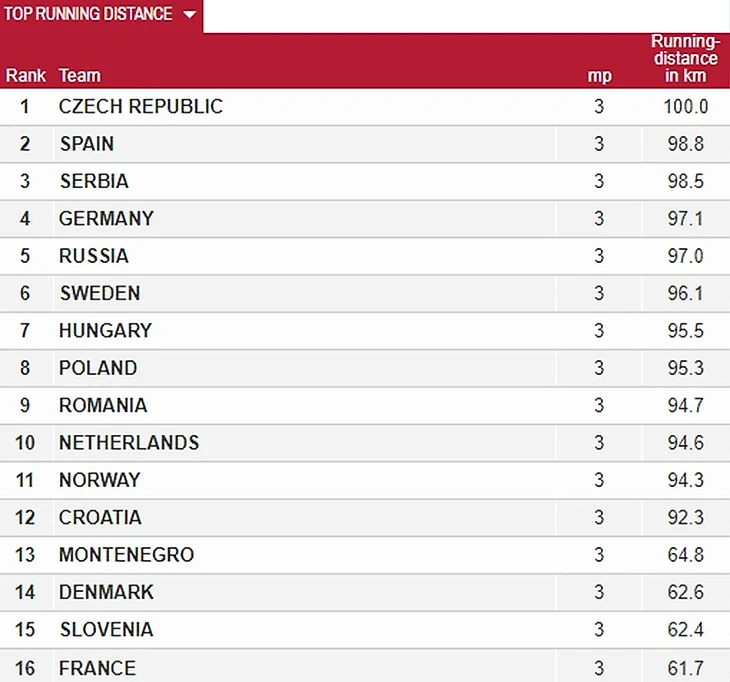
Task: Select the Top Running Distance tab label
Action: coord(88,15)
